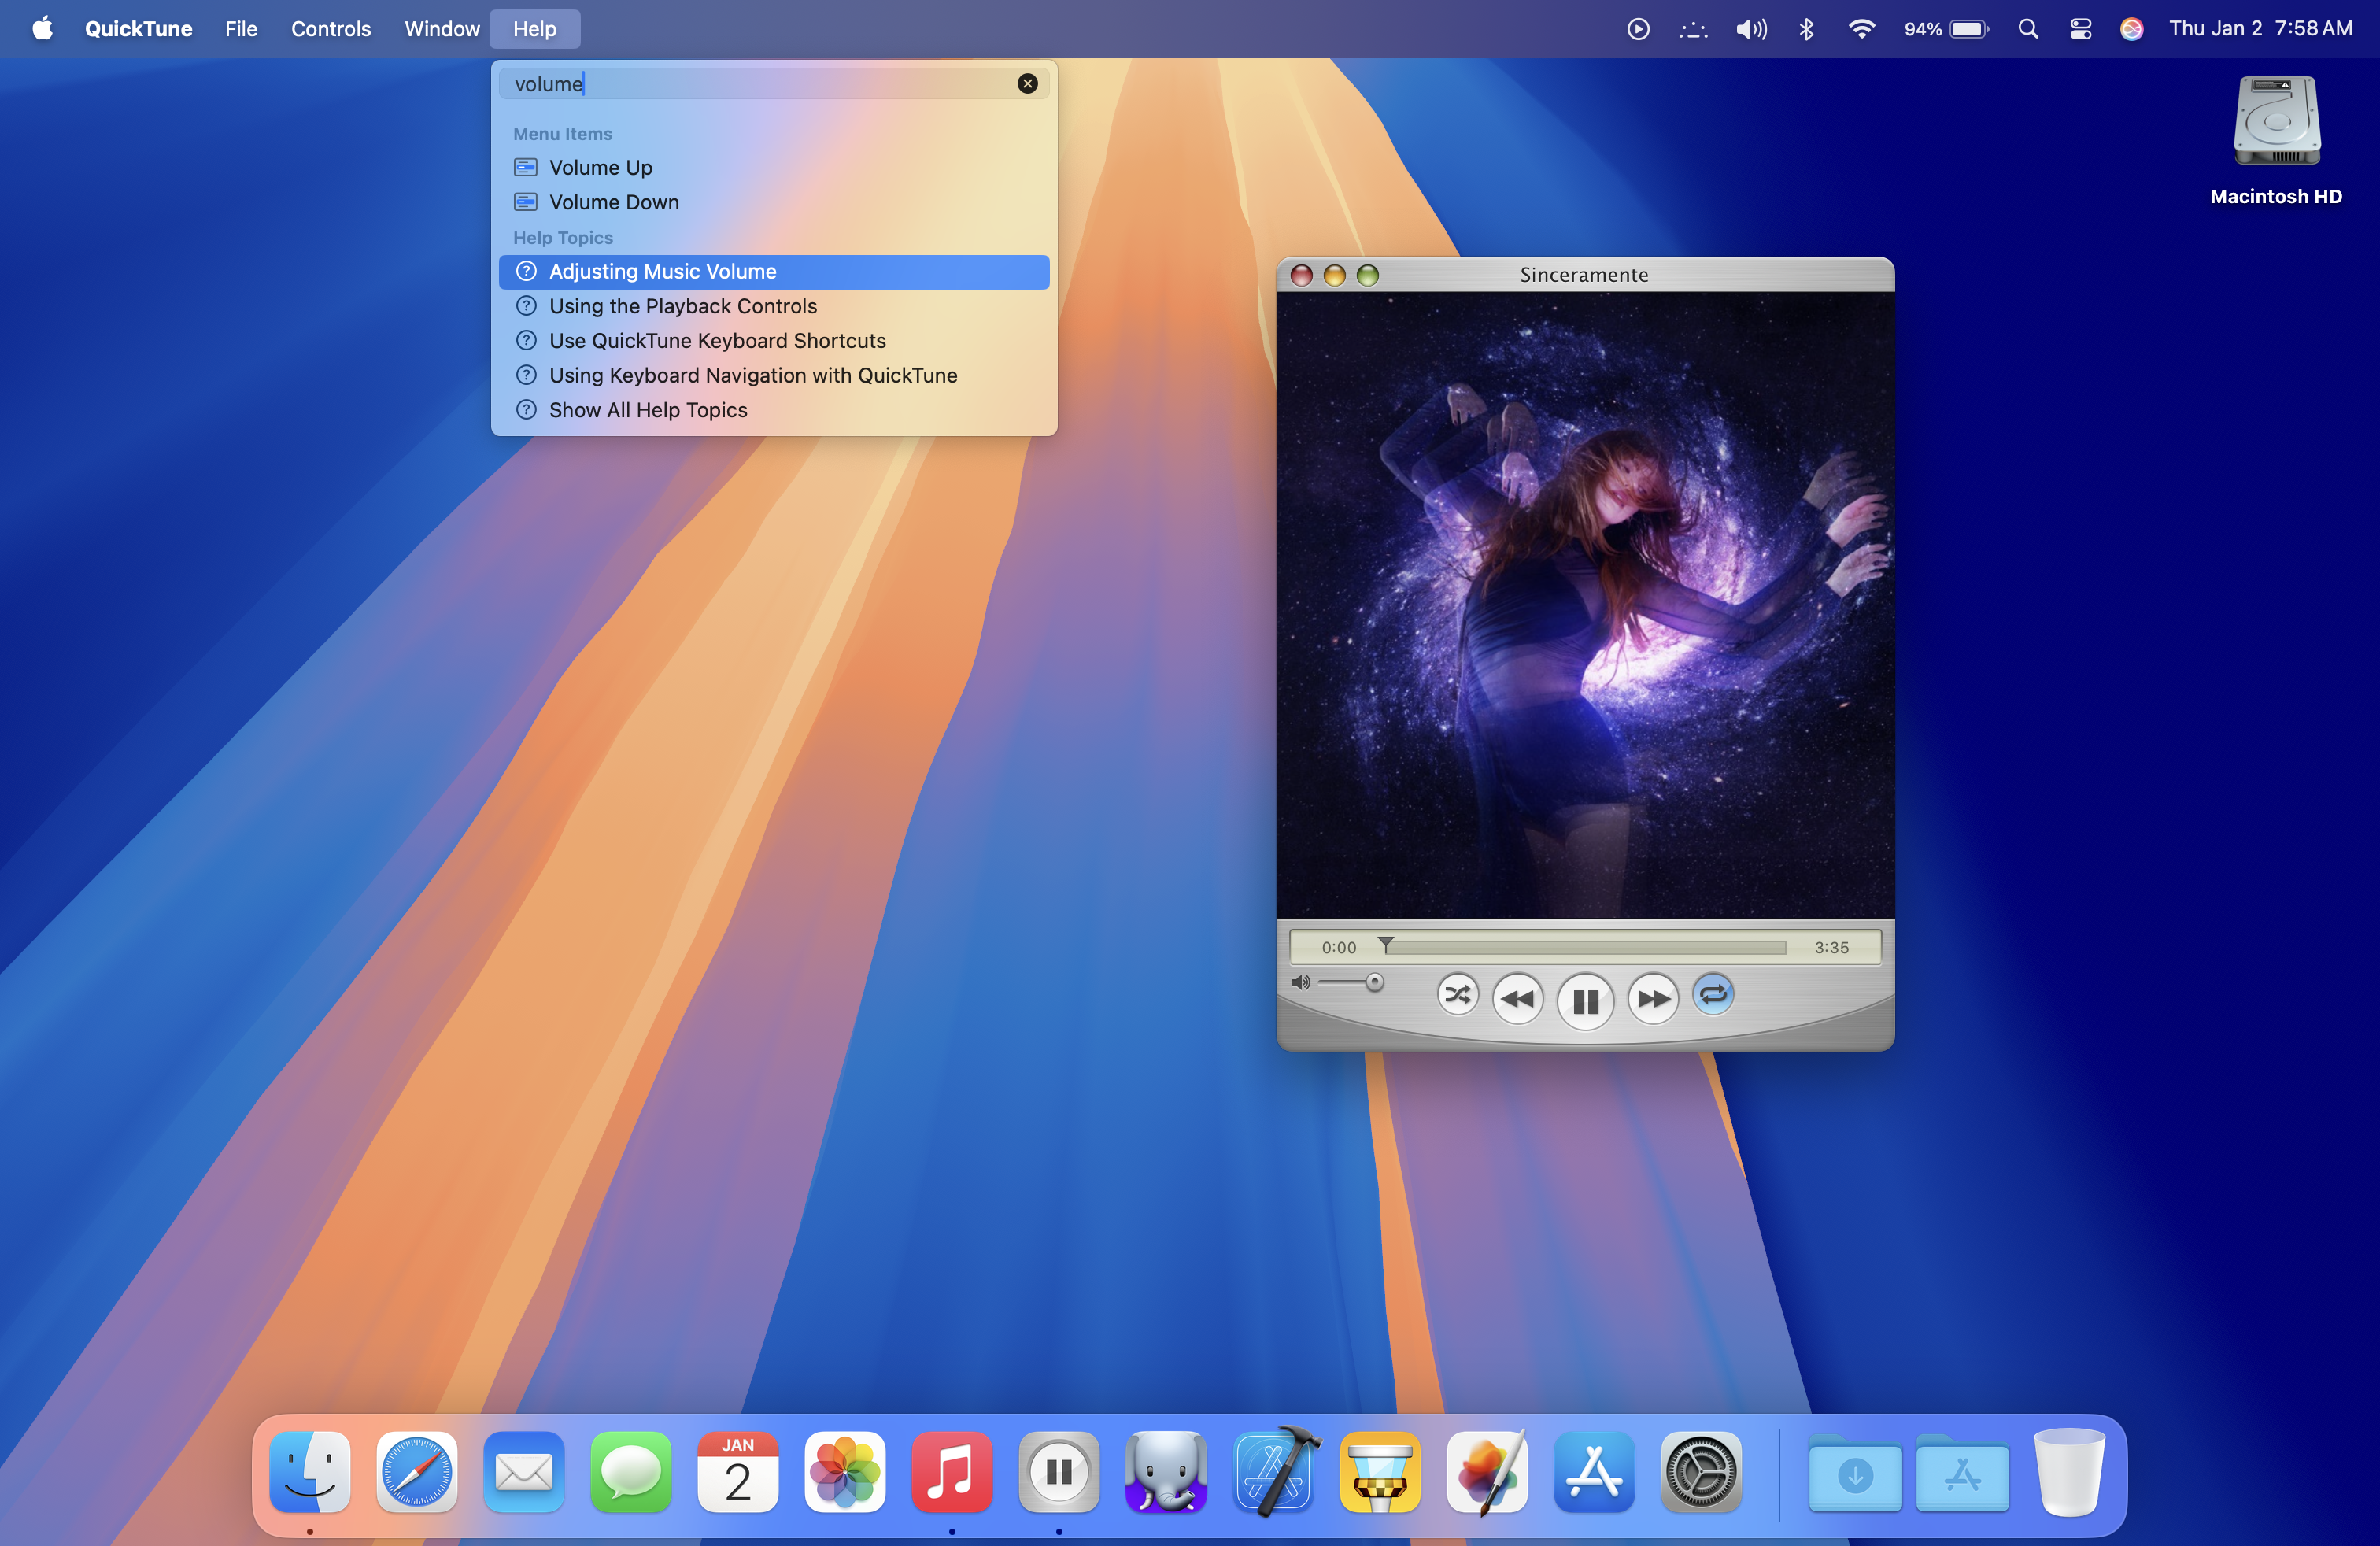Open the Apple menu
This screenshot has height=1546, width=2380.
[x=42, y=29]
